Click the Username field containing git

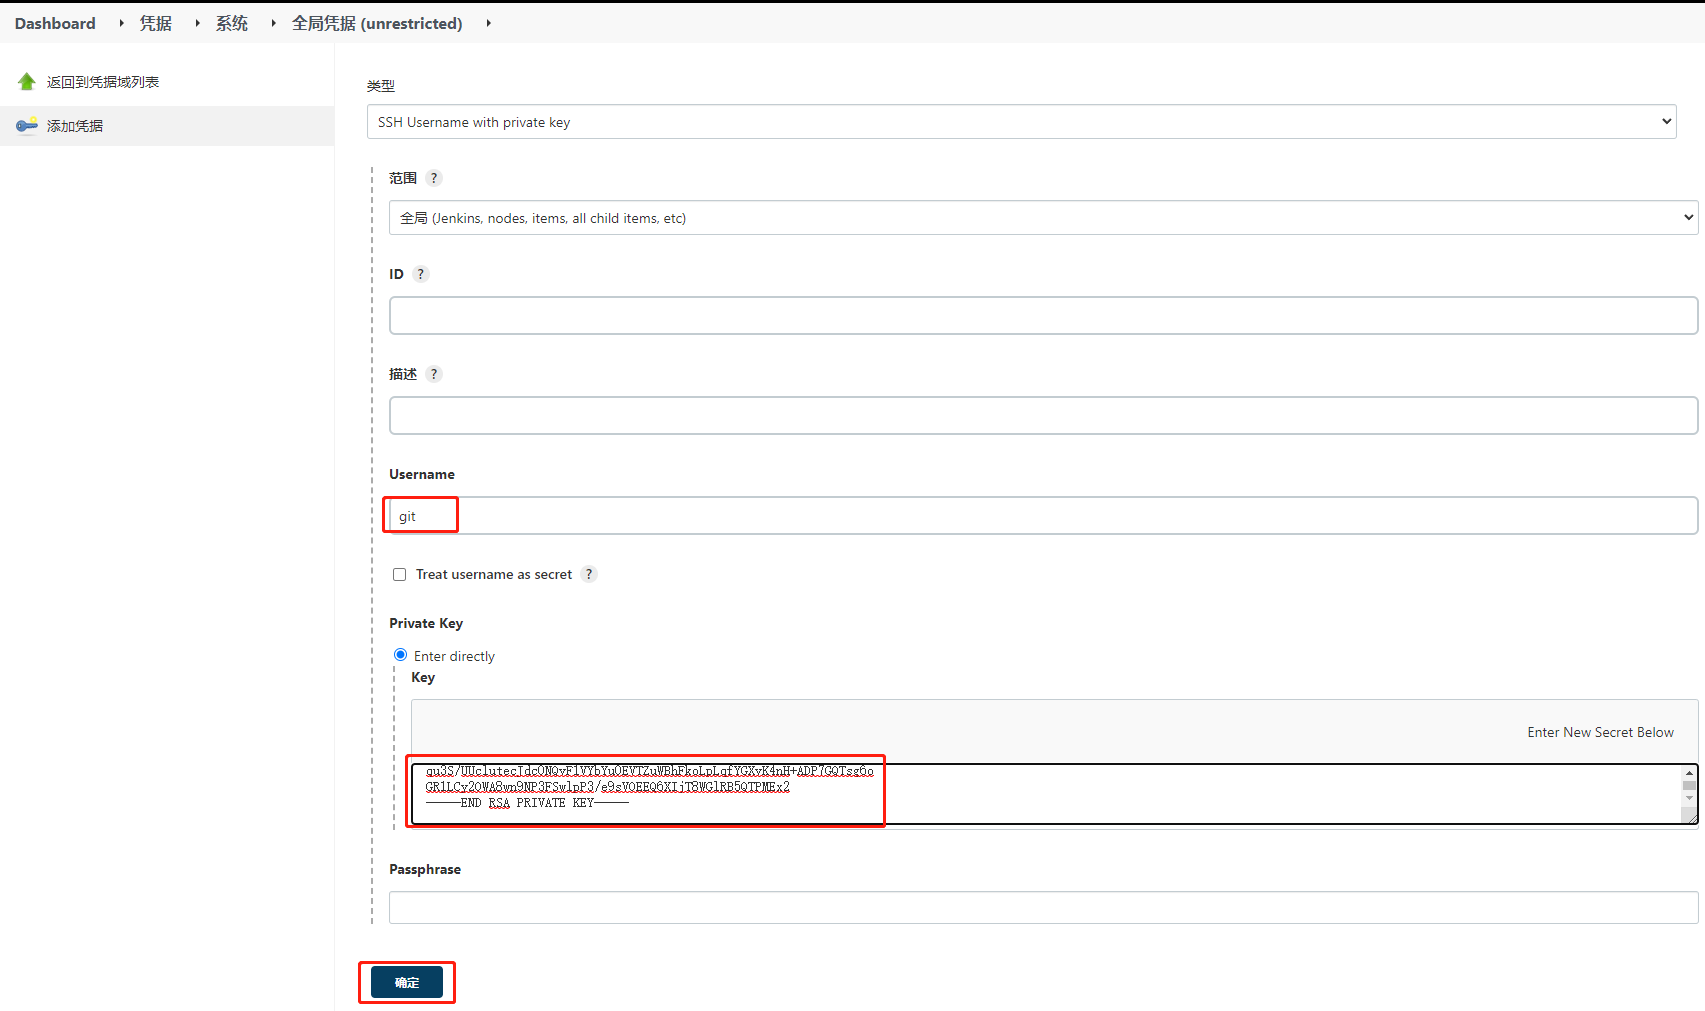coord(1043,516)
